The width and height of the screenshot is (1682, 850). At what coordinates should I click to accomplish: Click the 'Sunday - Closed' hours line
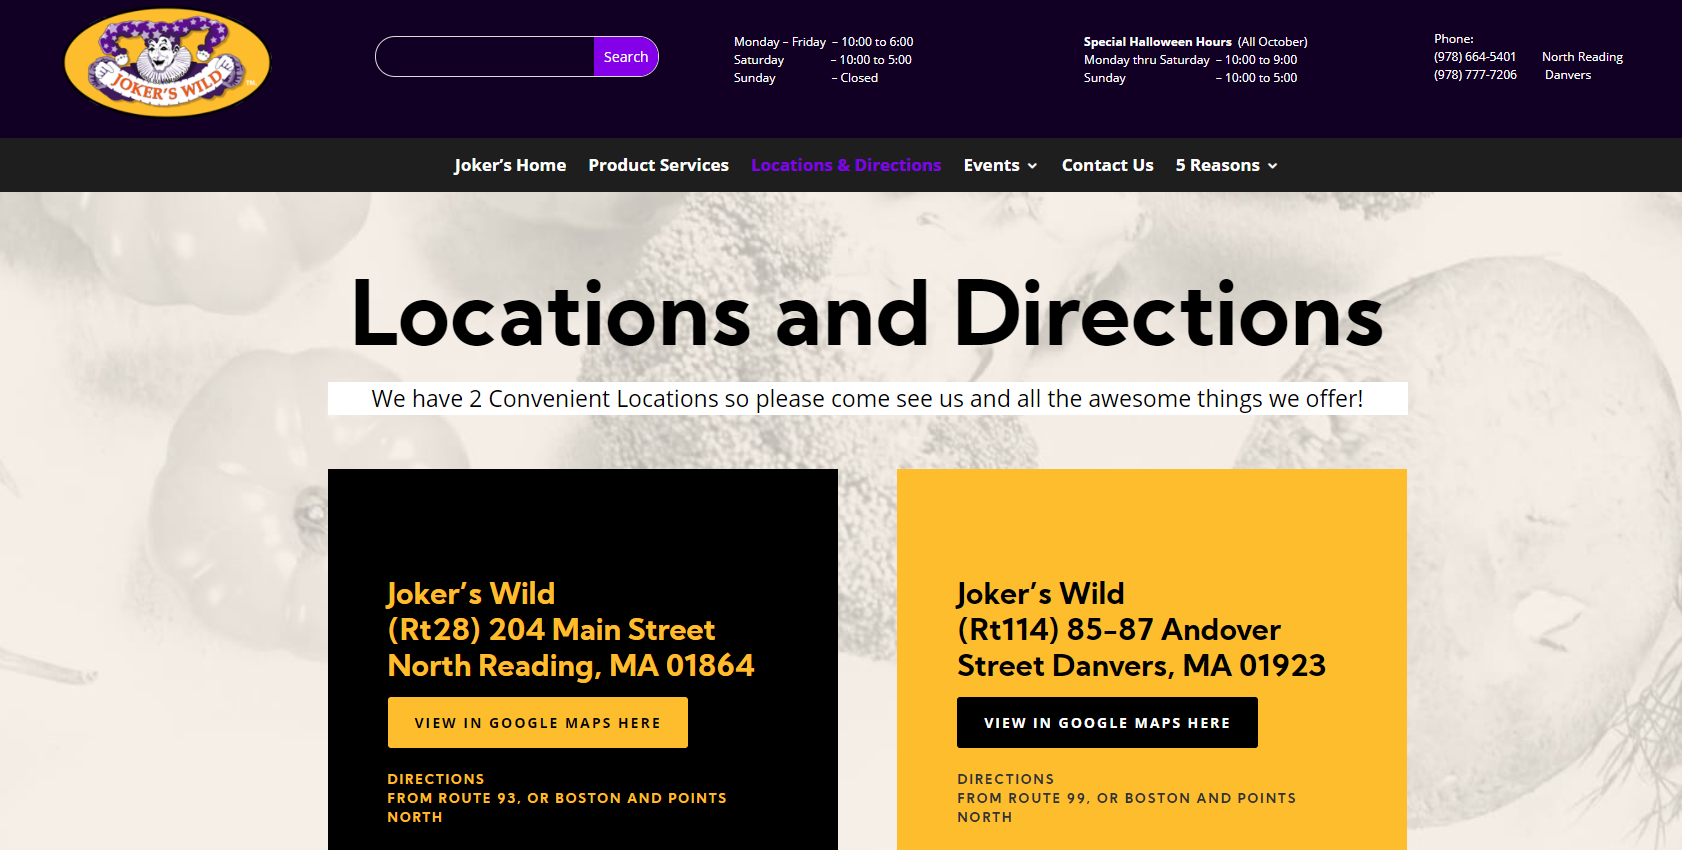click(806, 78)
